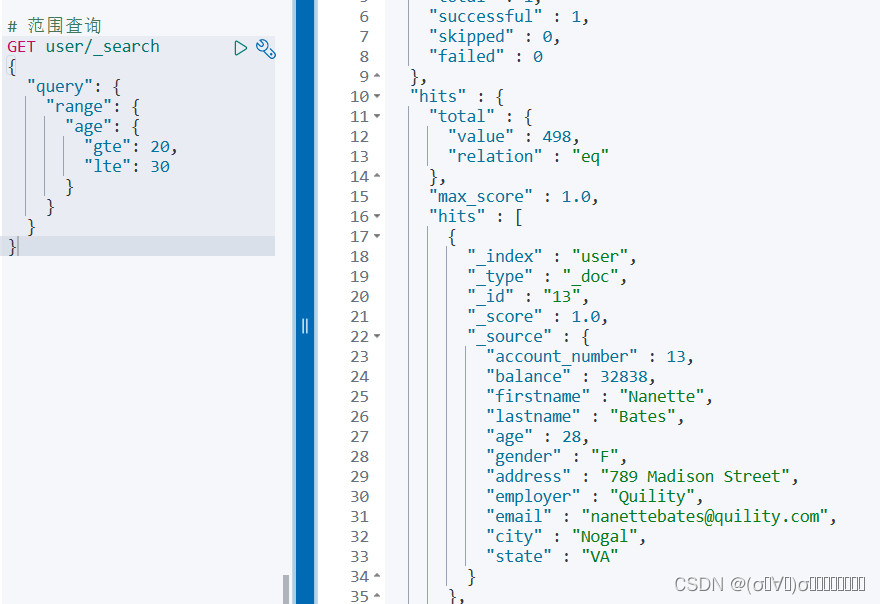880x604 pixels.
Task: Collapse the outer "hits" object on line 10
Action: point(377,96)
